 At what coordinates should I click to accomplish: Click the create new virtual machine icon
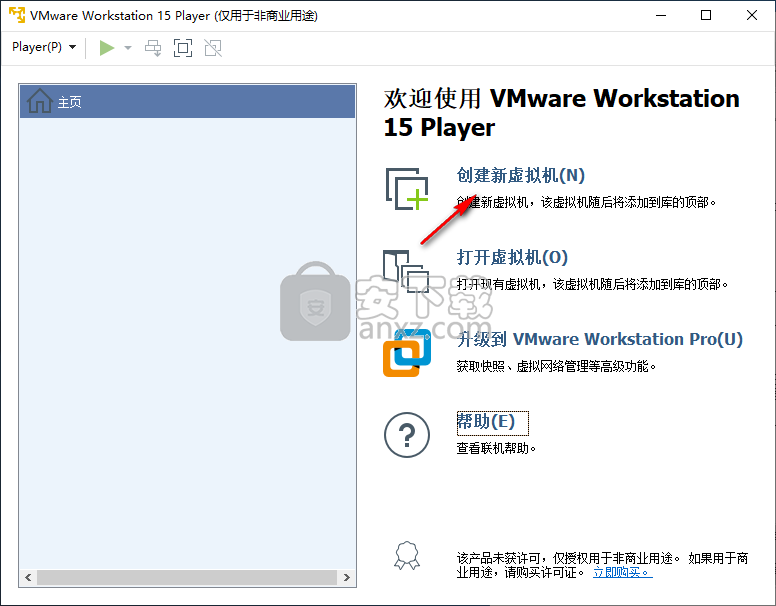pos(407,189)
